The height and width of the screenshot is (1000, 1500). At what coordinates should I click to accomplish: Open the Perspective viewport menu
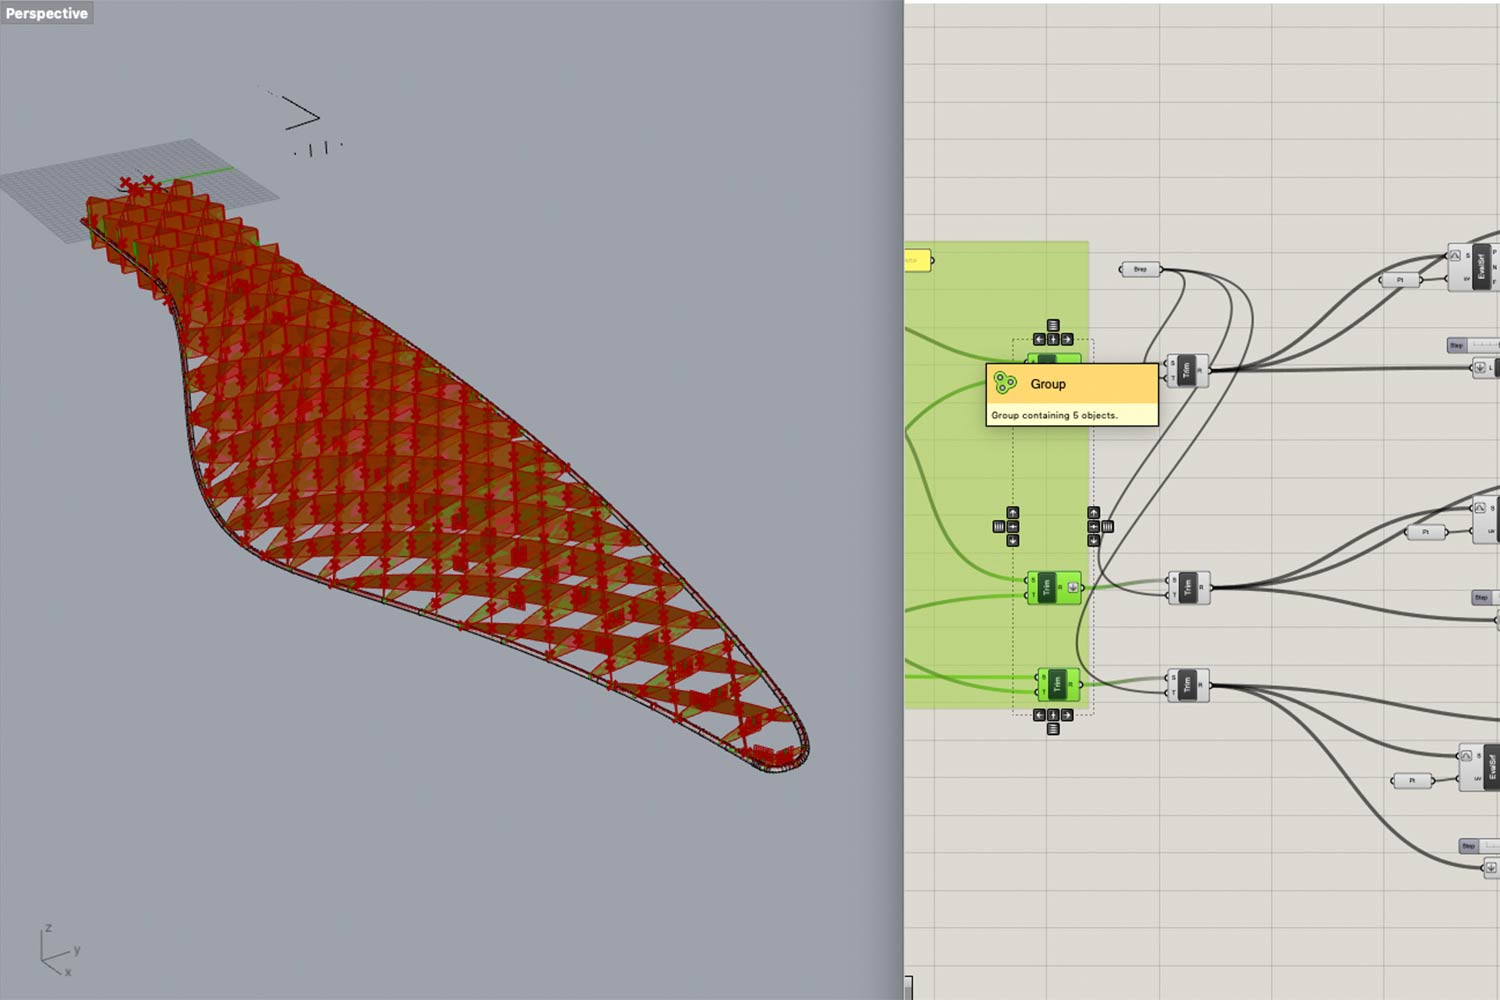click(46, 13)
